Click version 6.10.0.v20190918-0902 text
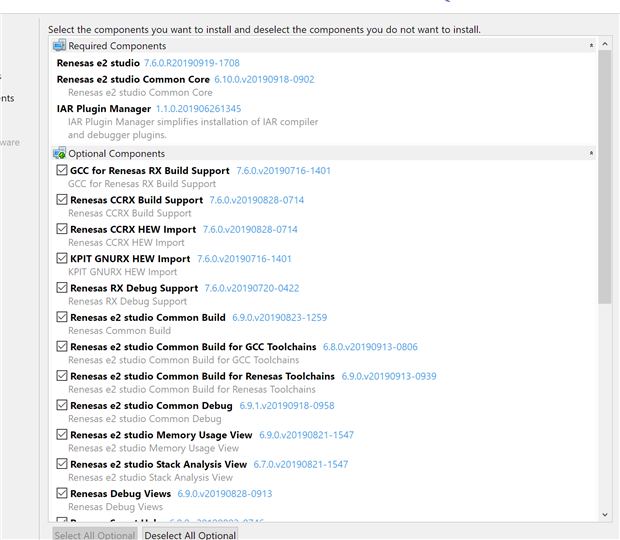 pyautogui.click(x=264, y=79)
